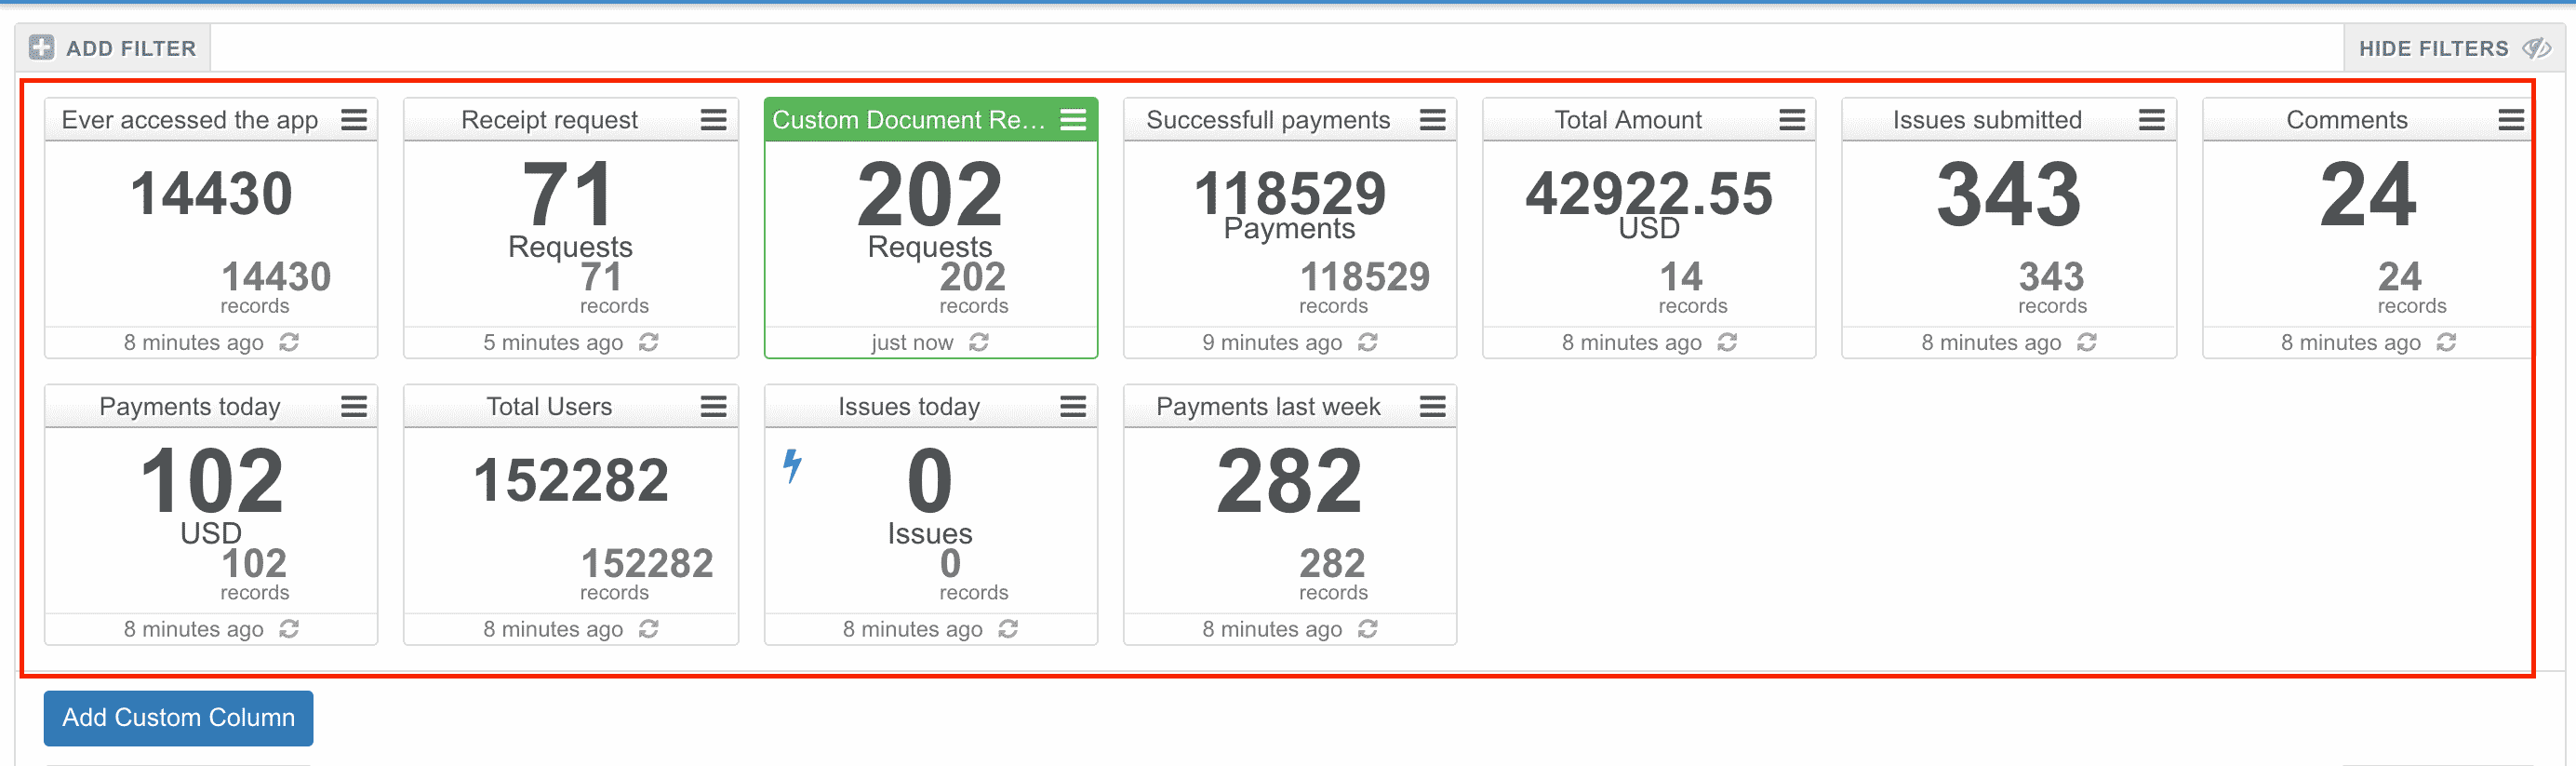2576x766 pixels.
Task: Open menu of Comments card
Action: point(2511,120)
